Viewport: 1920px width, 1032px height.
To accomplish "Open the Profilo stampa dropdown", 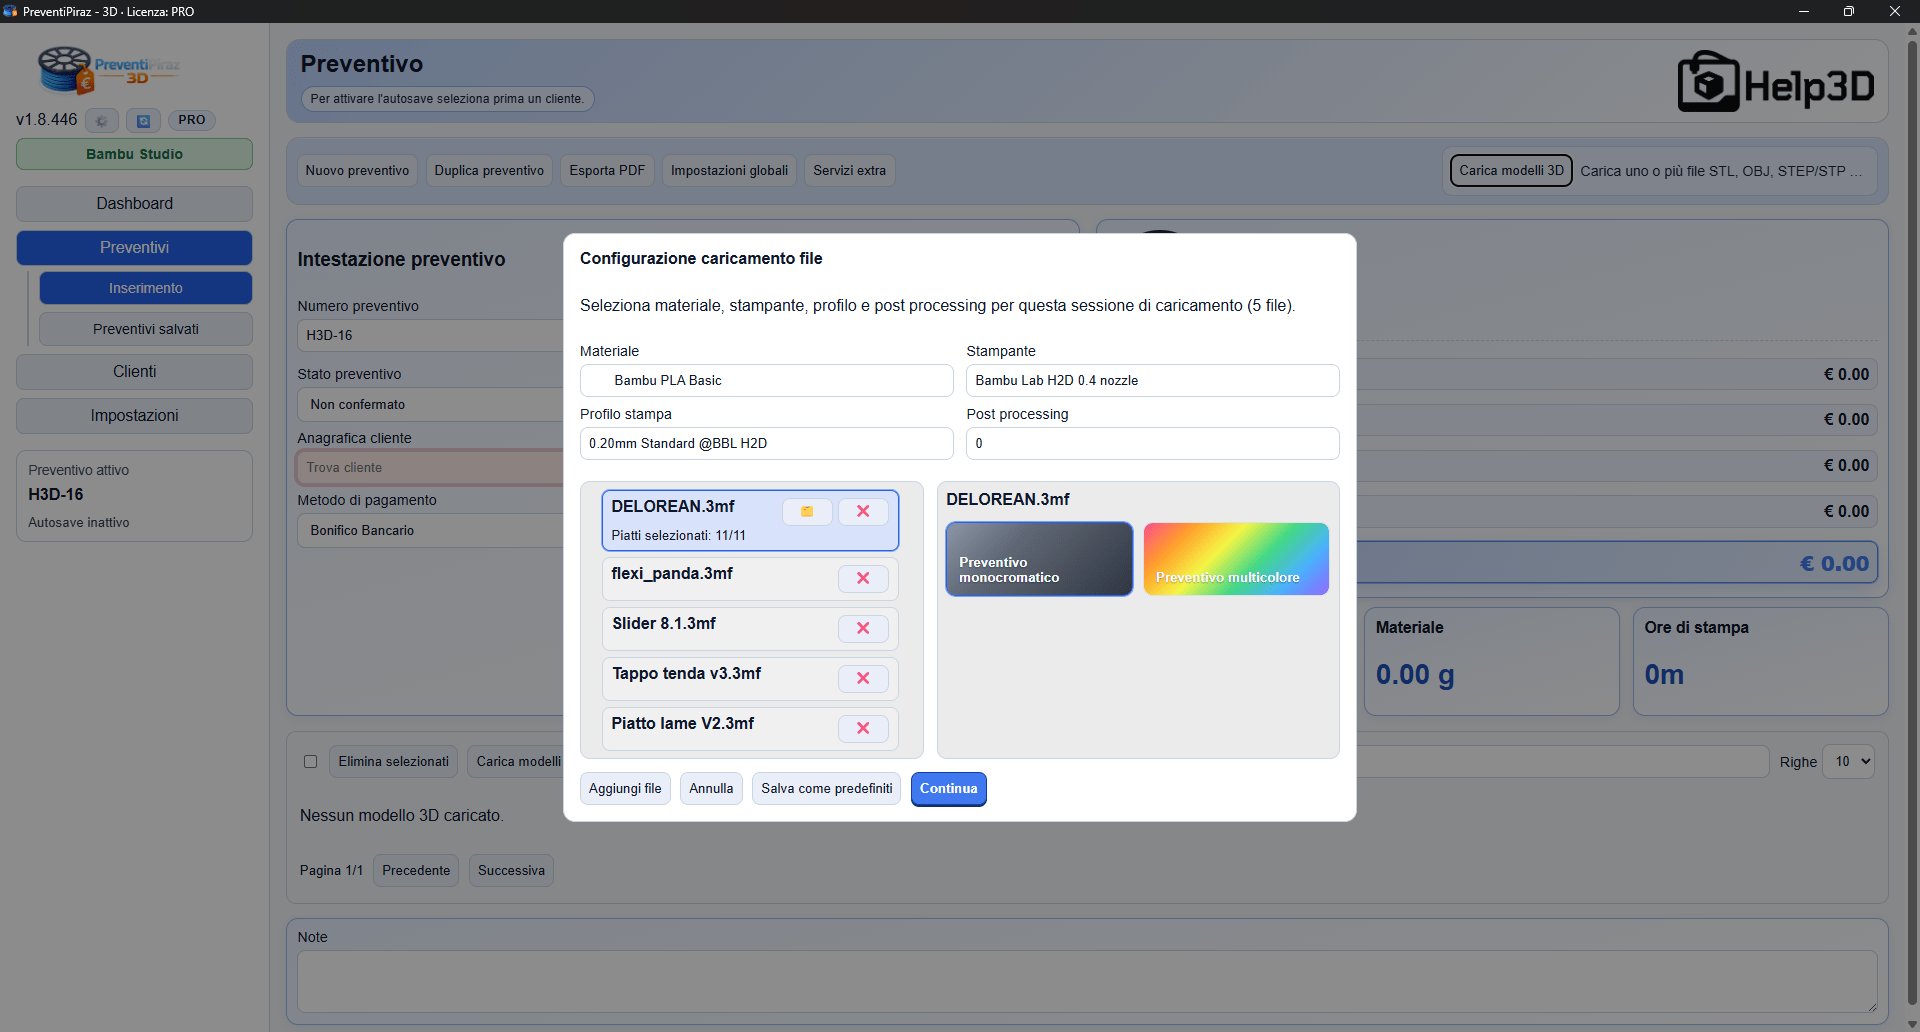I will (x=766, y=444).
